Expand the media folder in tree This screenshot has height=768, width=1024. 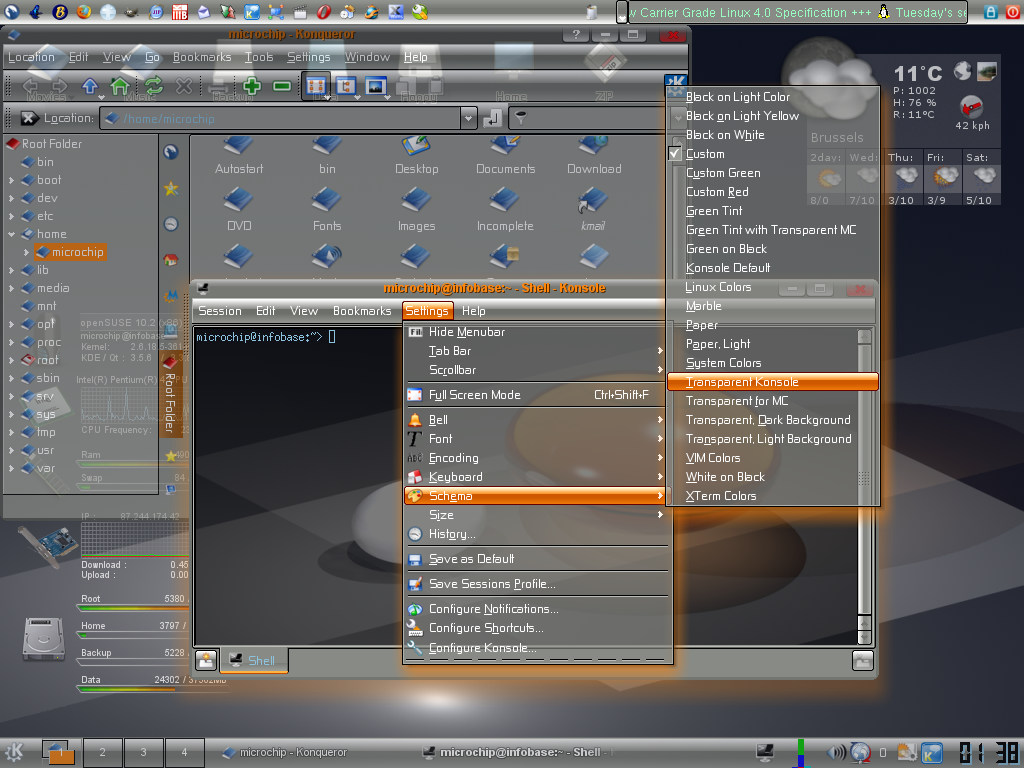point(11,288)
